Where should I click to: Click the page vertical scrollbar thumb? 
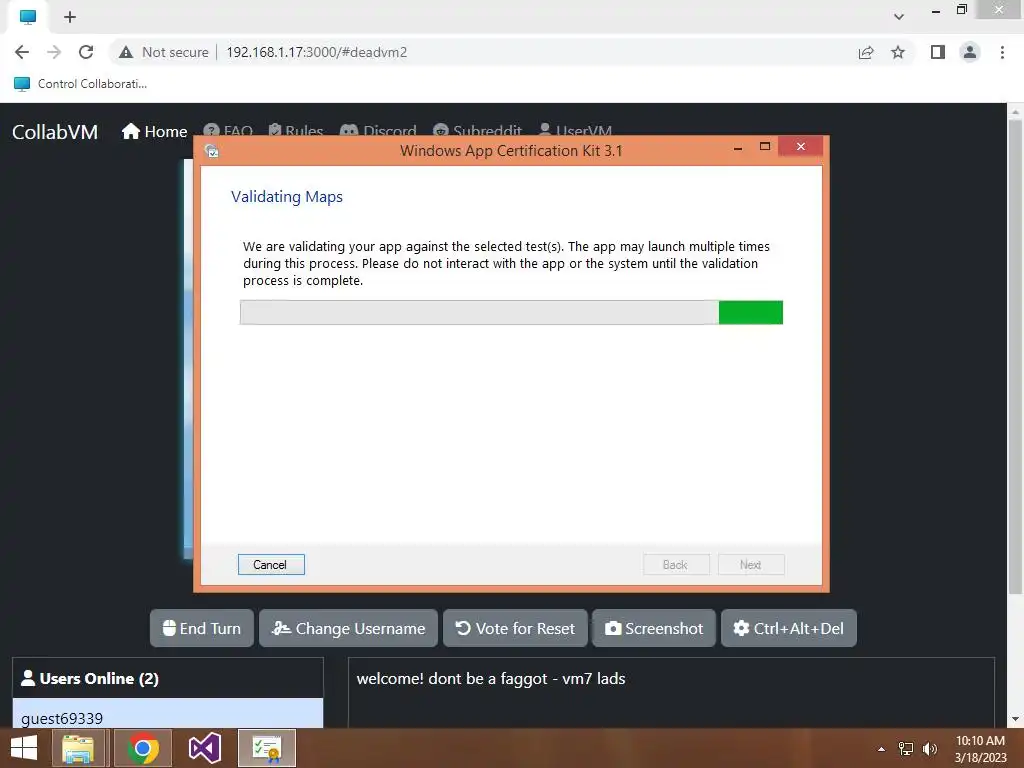pos(1015,356)
